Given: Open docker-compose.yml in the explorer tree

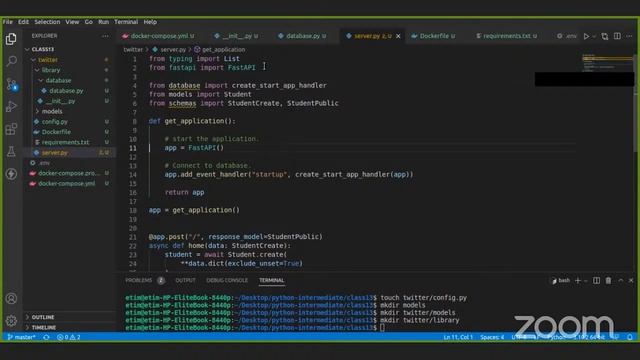Looking at the screenshot, I should point(66,184).
